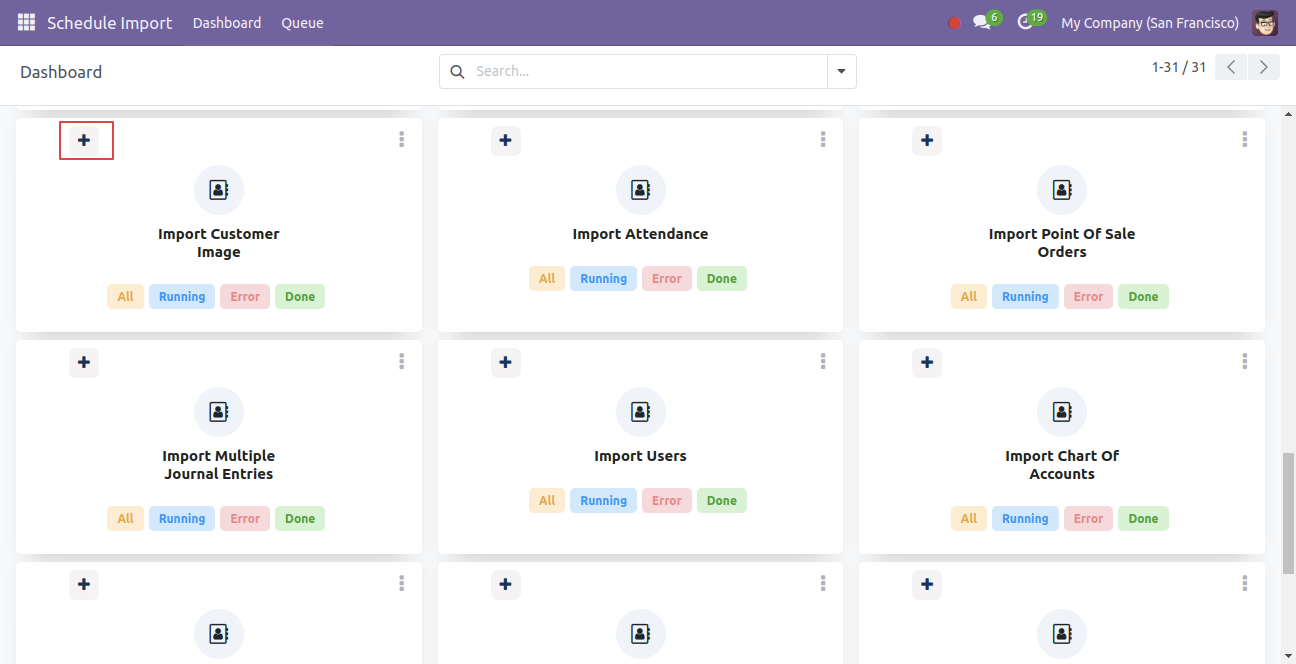
Task: Open kebab menu on Import Chart Of Accounts
Action: coord(1245,361)
